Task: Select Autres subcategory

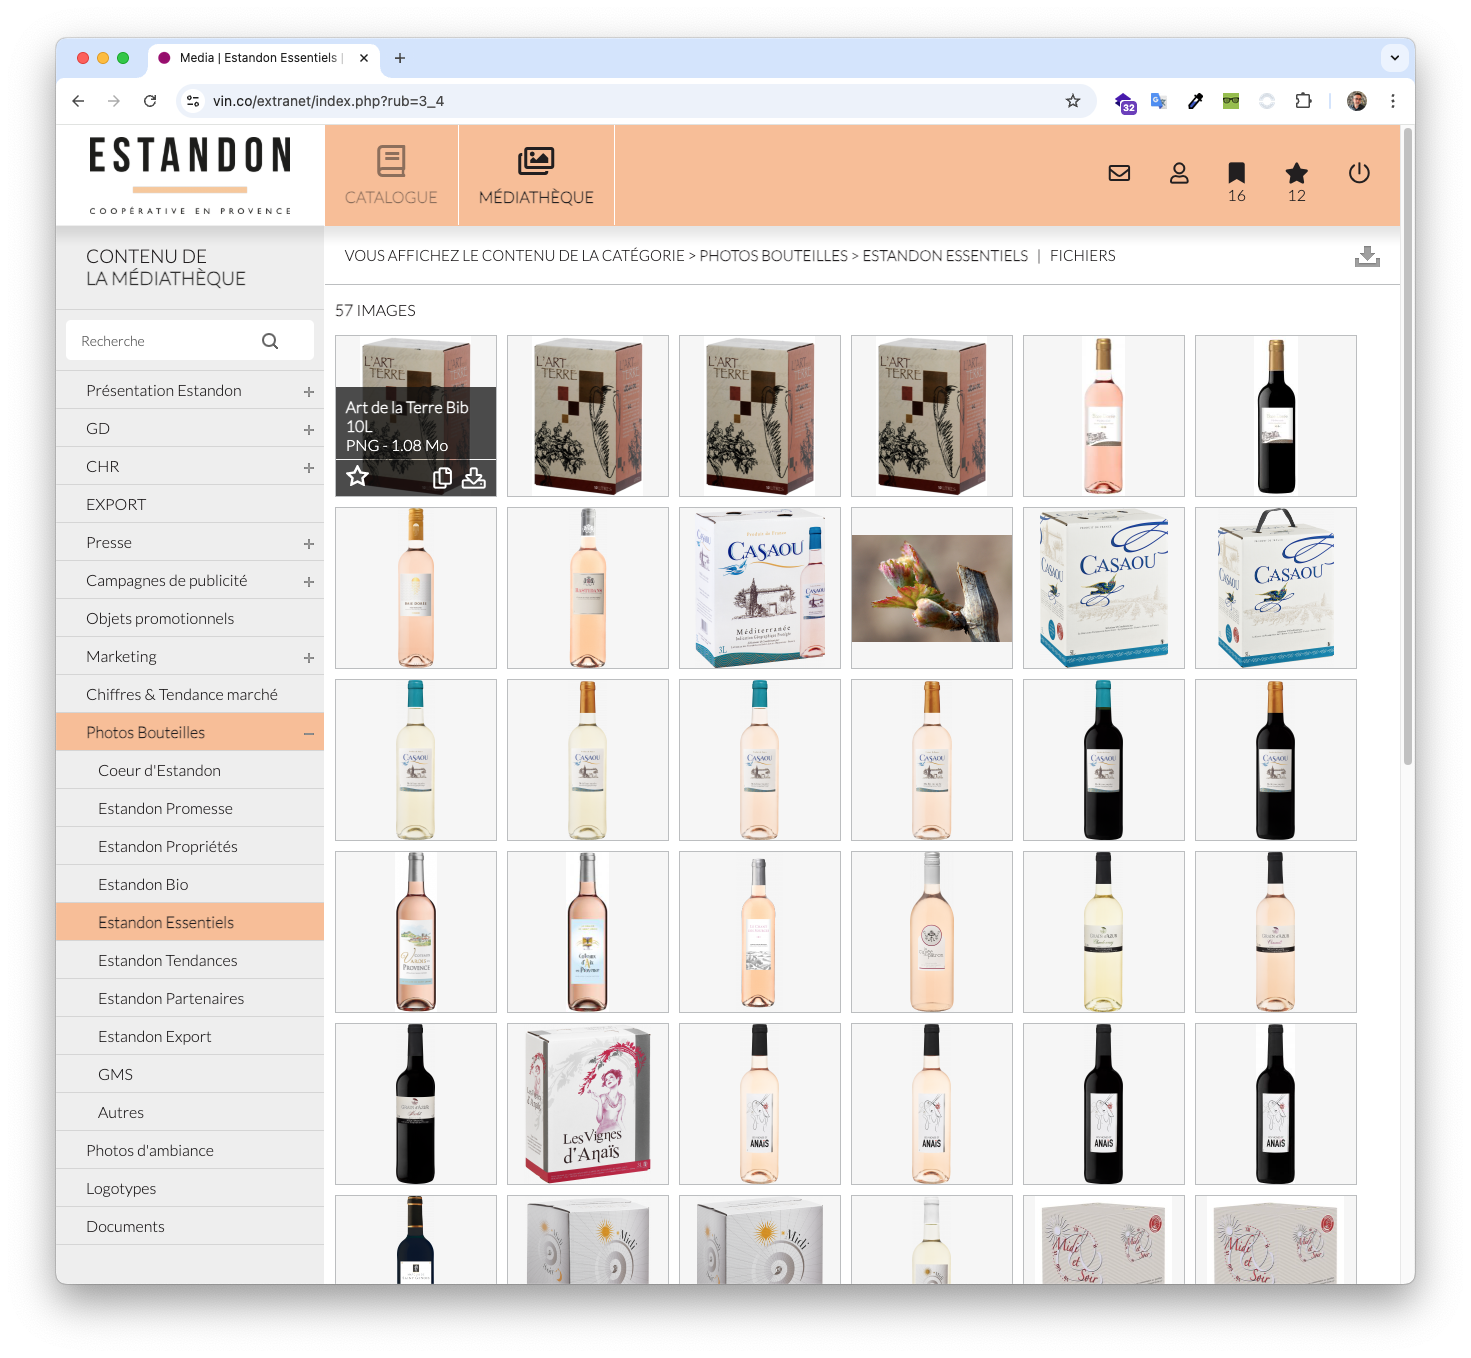Action: pyautogui.click(x=190, y=1112)
